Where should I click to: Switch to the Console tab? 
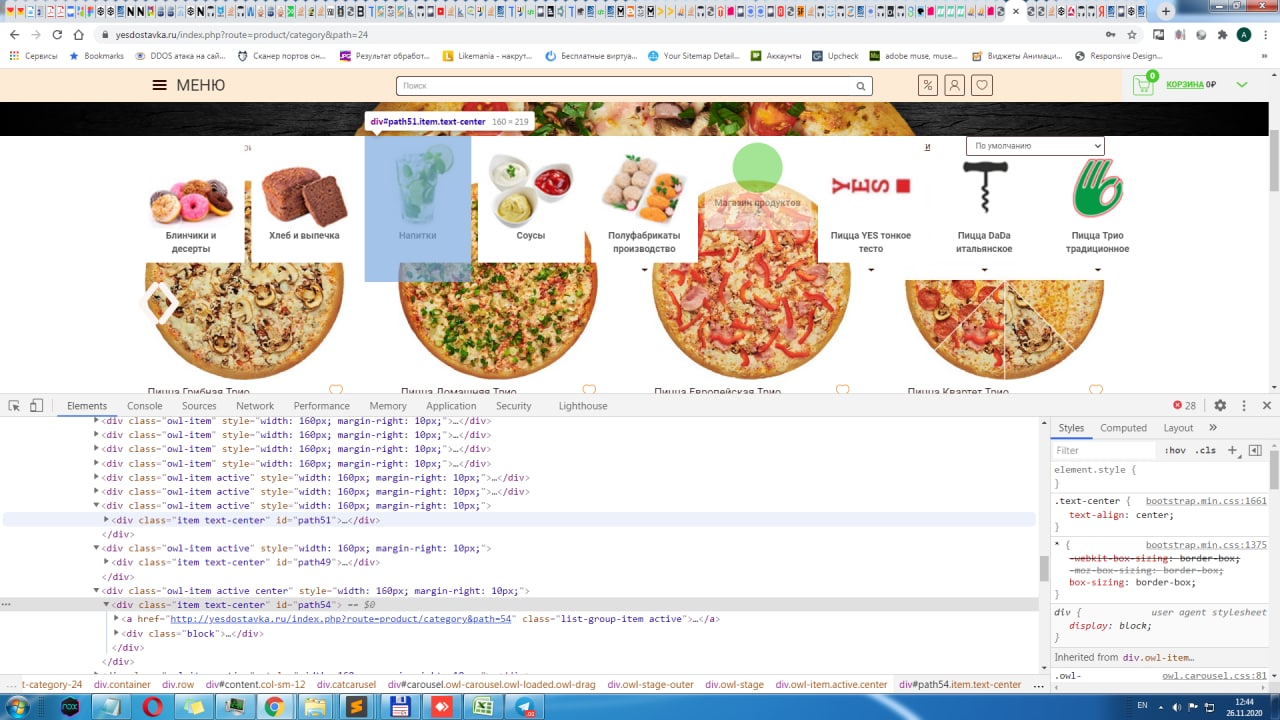[x=144, y=406]
